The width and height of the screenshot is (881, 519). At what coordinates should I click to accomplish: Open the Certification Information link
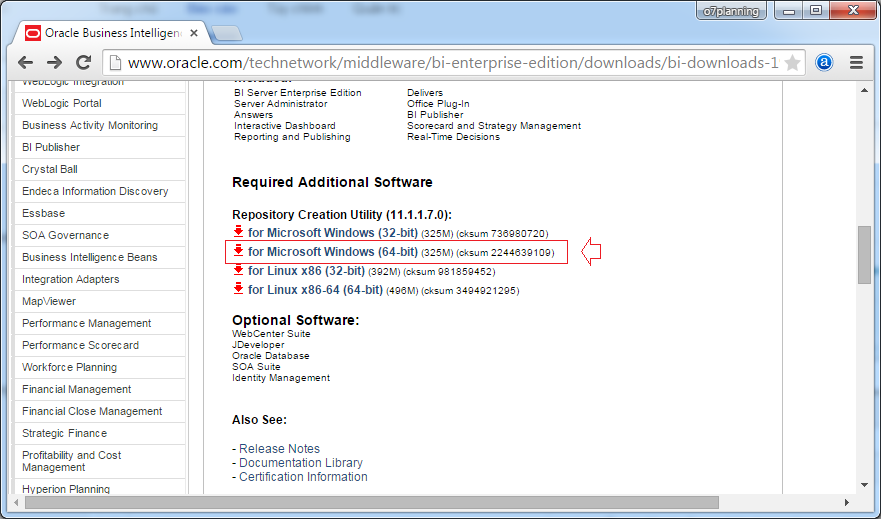(x=303, y=477)
